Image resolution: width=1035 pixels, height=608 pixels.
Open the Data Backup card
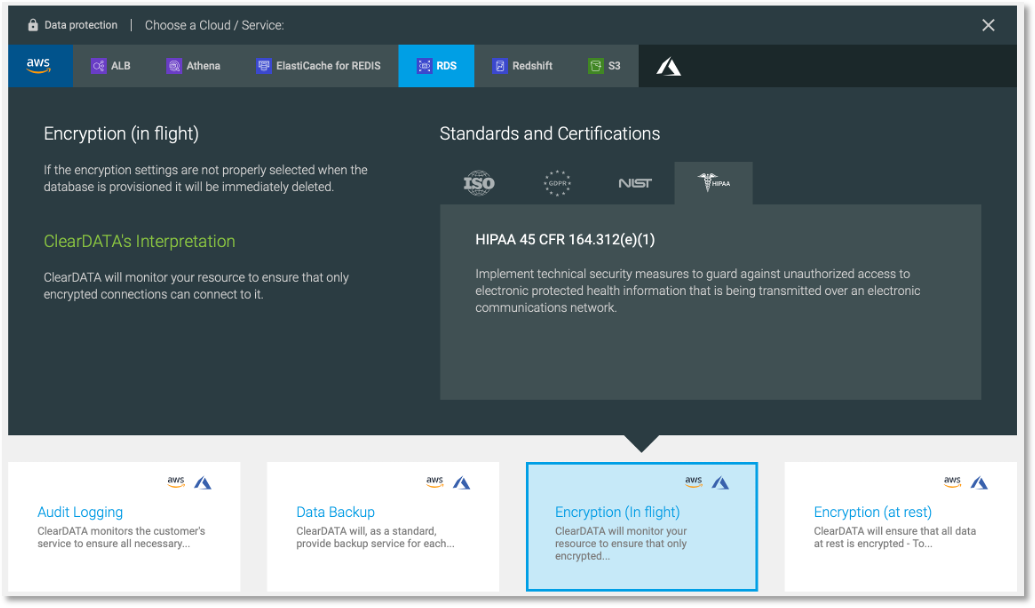pos(383,526)
